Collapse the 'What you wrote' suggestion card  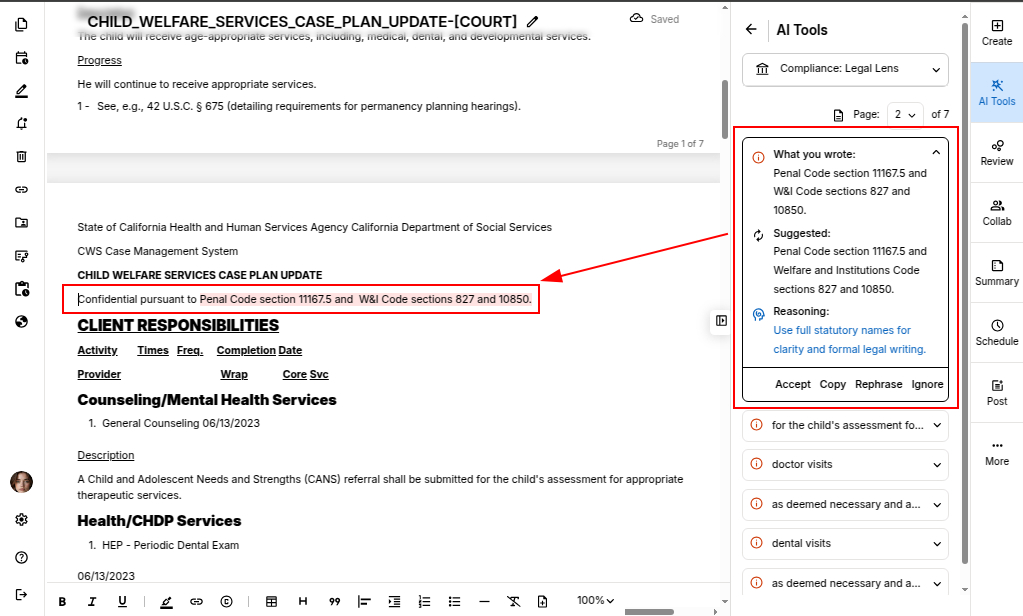tap(936, 153)
